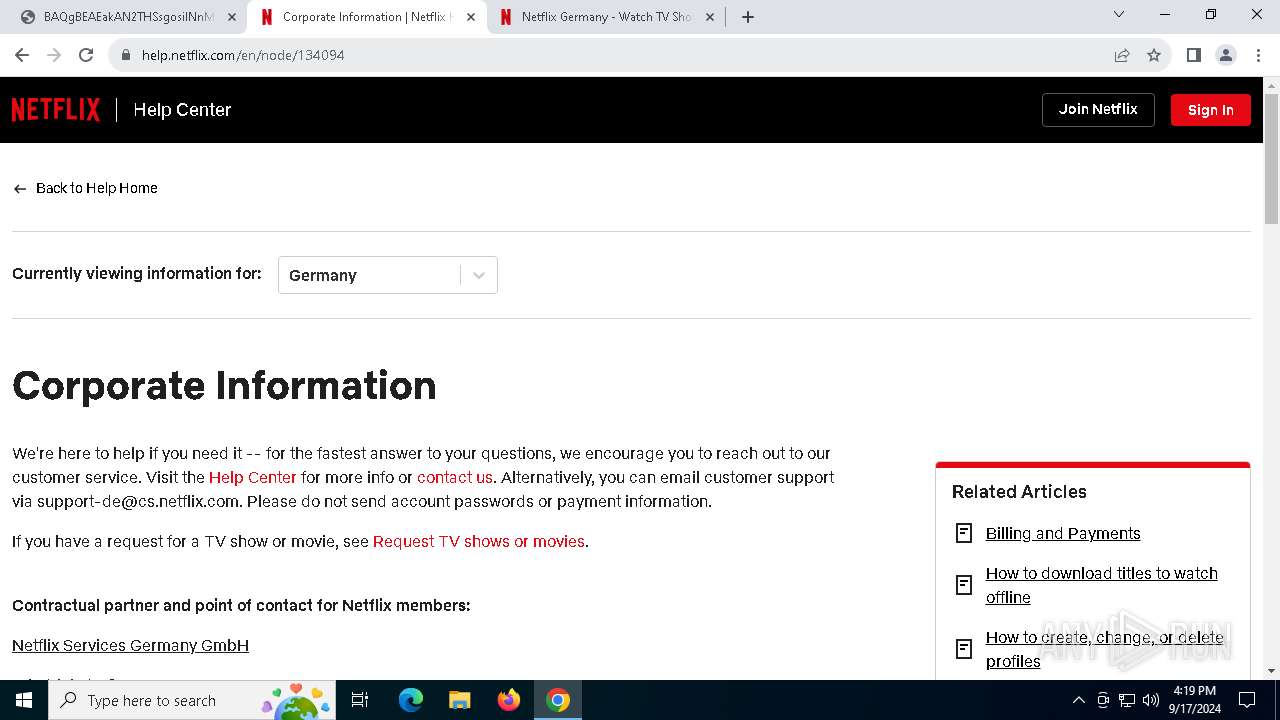Open Chrome side panel

(x=1194, y=55)
